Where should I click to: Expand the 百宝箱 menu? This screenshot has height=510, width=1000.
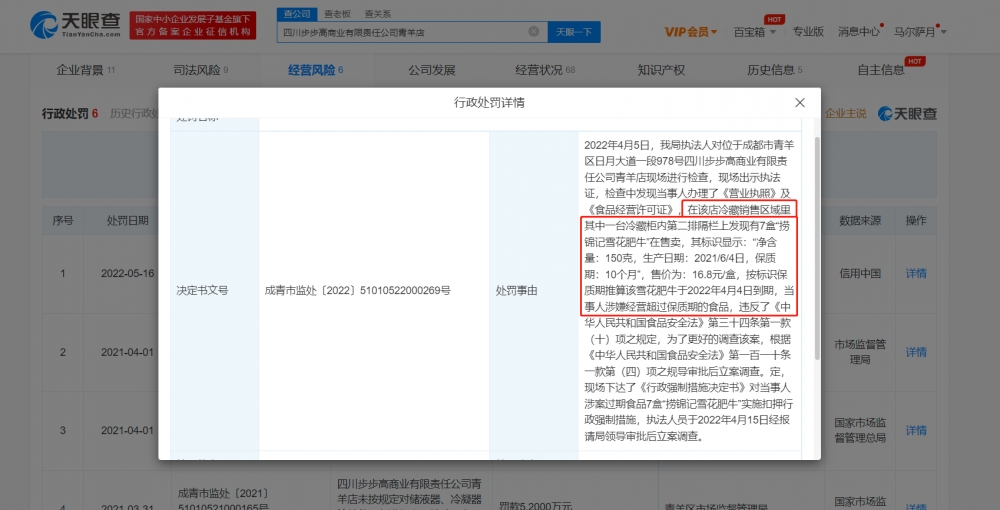click(754, 32)
